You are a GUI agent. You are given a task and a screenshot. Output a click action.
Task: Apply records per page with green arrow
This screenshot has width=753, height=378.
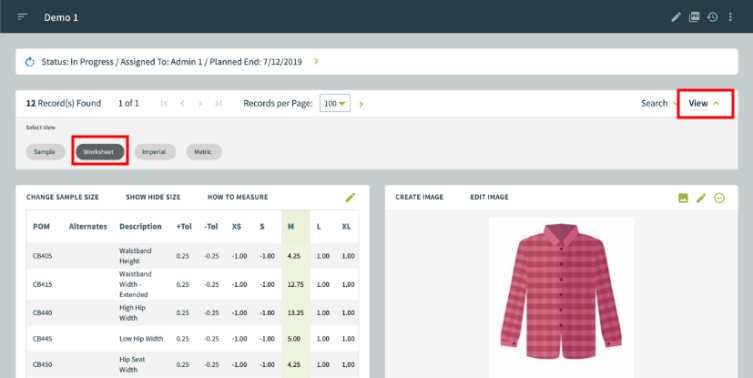[361, 104]
